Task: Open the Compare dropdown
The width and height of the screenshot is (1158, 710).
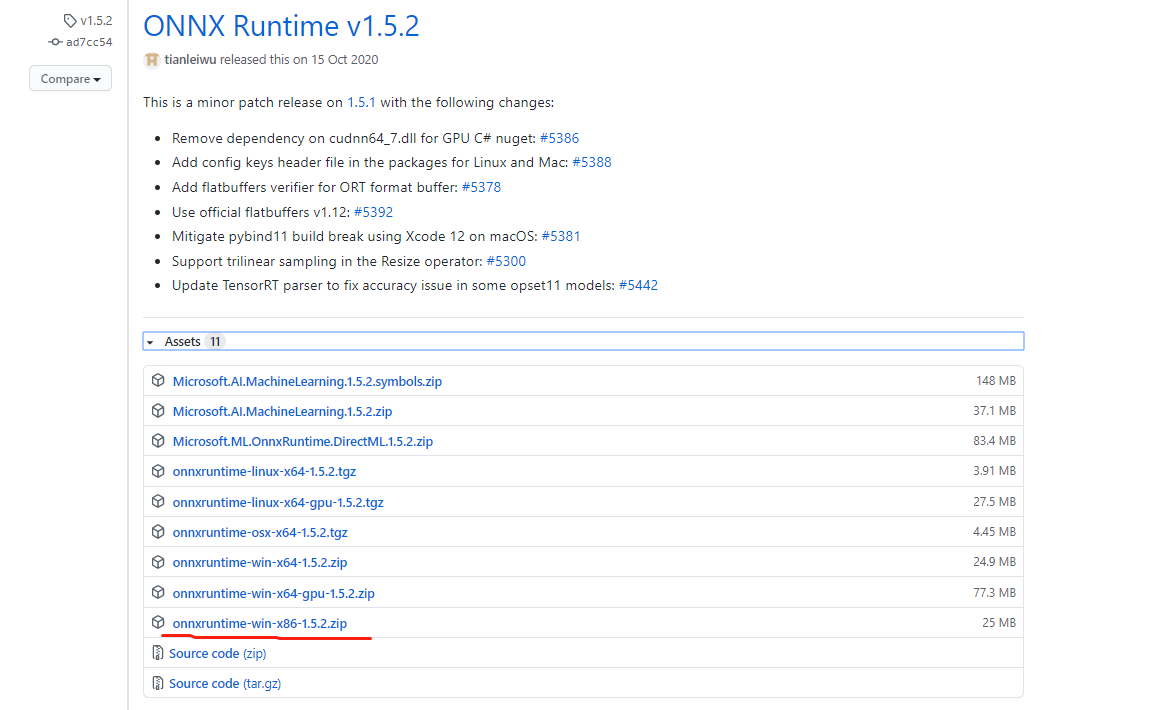Action: 70,78
